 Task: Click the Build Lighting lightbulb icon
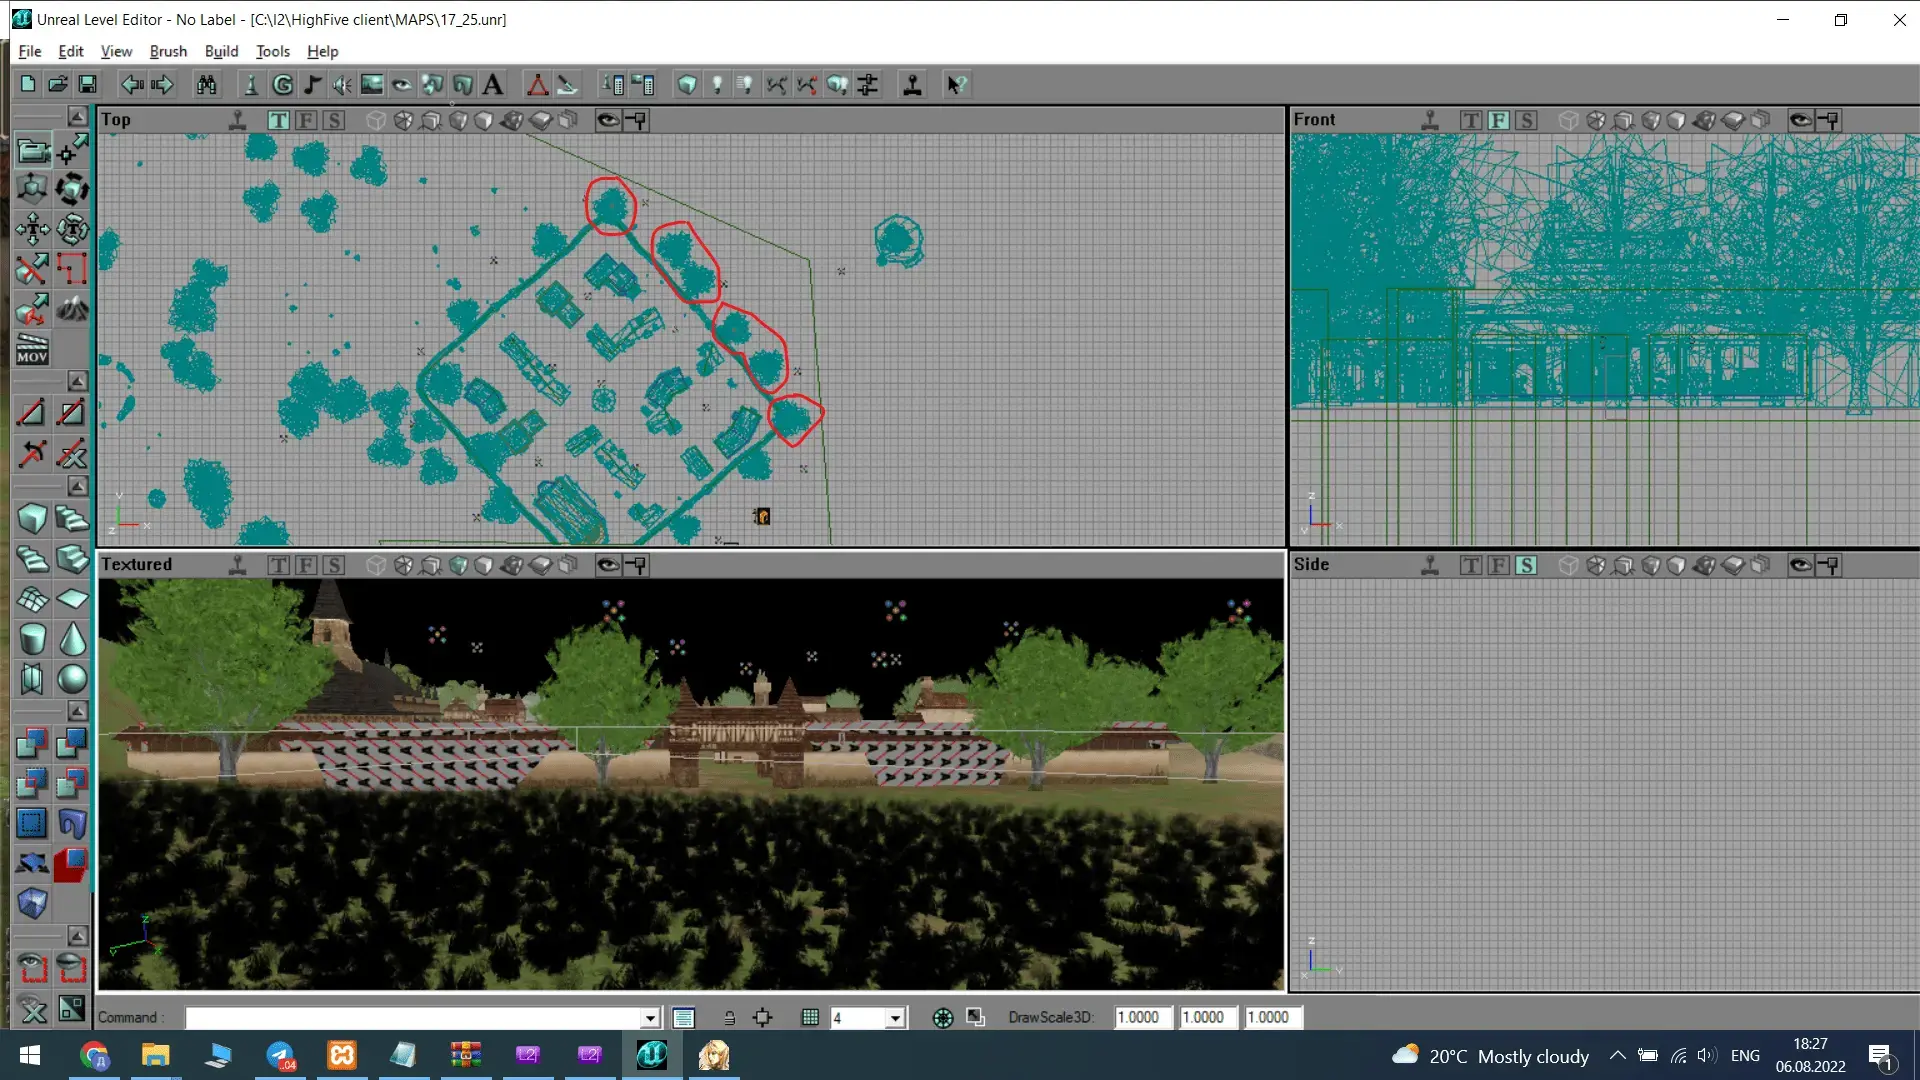tap(717, 85)
